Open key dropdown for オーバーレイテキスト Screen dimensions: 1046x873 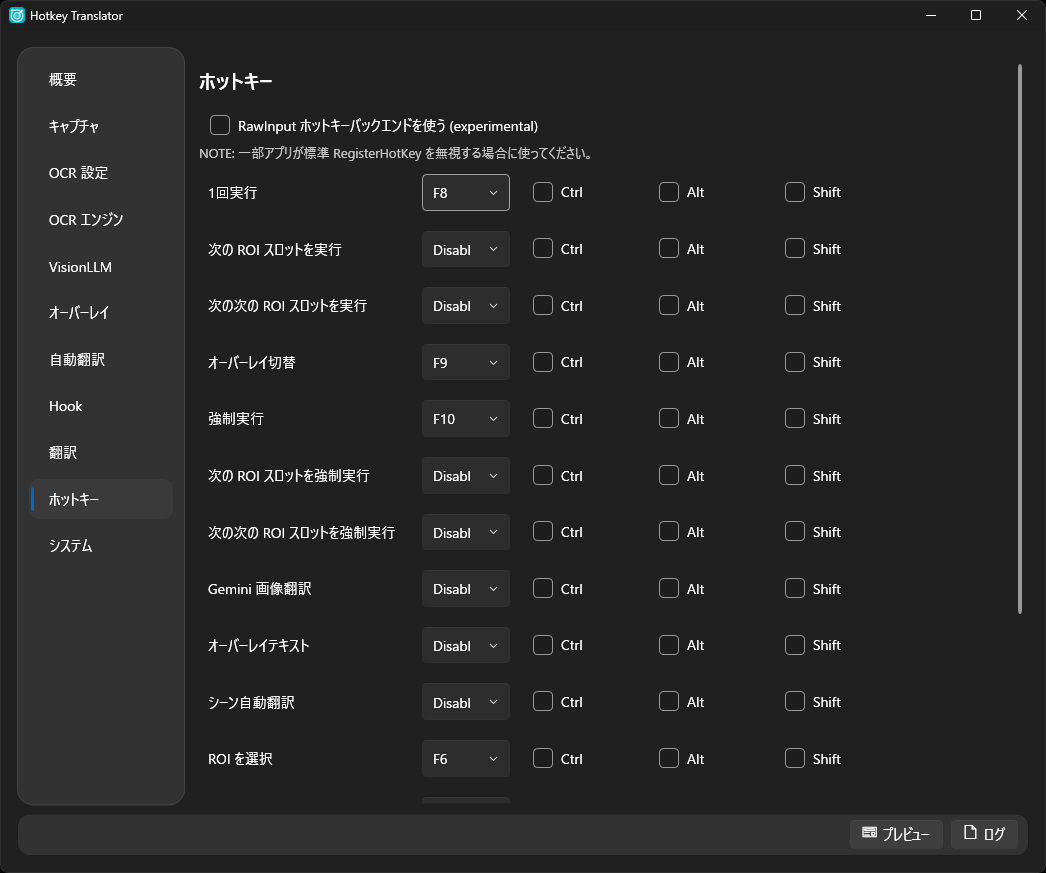click(x=466, y=646)
